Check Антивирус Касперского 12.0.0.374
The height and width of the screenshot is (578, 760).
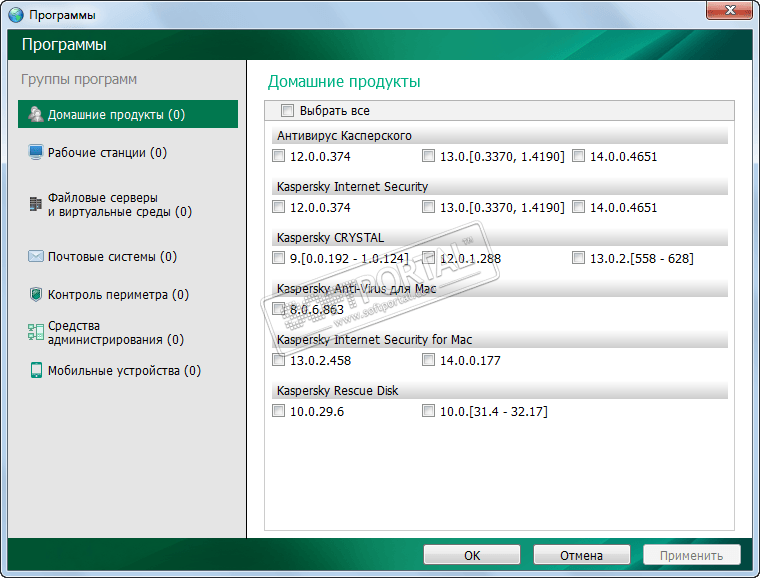pyautogui.click(x=279, y=156)
